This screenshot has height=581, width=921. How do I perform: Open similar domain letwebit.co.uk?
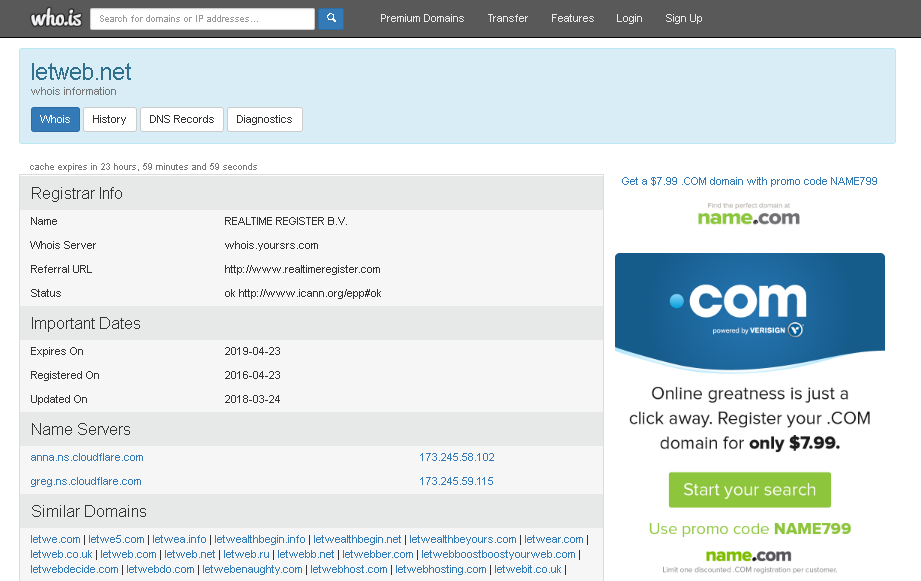[x=527, y=570]
